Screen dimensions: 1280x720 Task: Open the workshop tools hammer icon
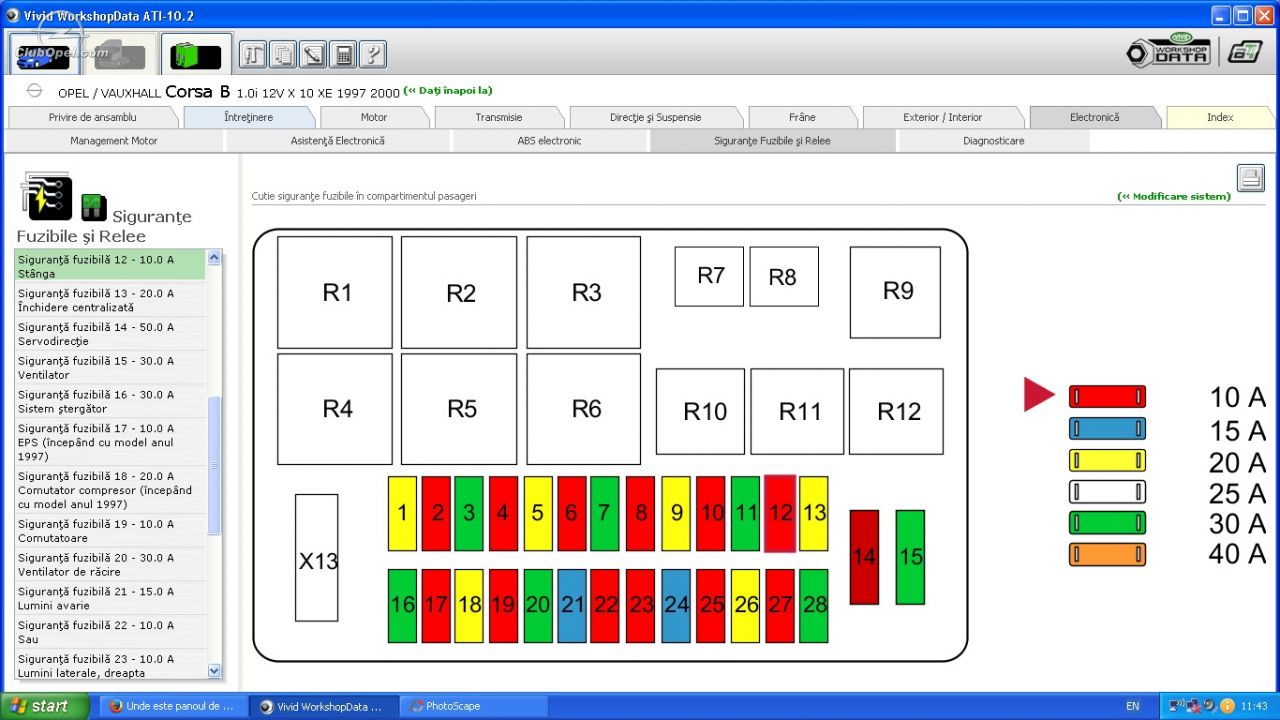[x=252, y=55]
